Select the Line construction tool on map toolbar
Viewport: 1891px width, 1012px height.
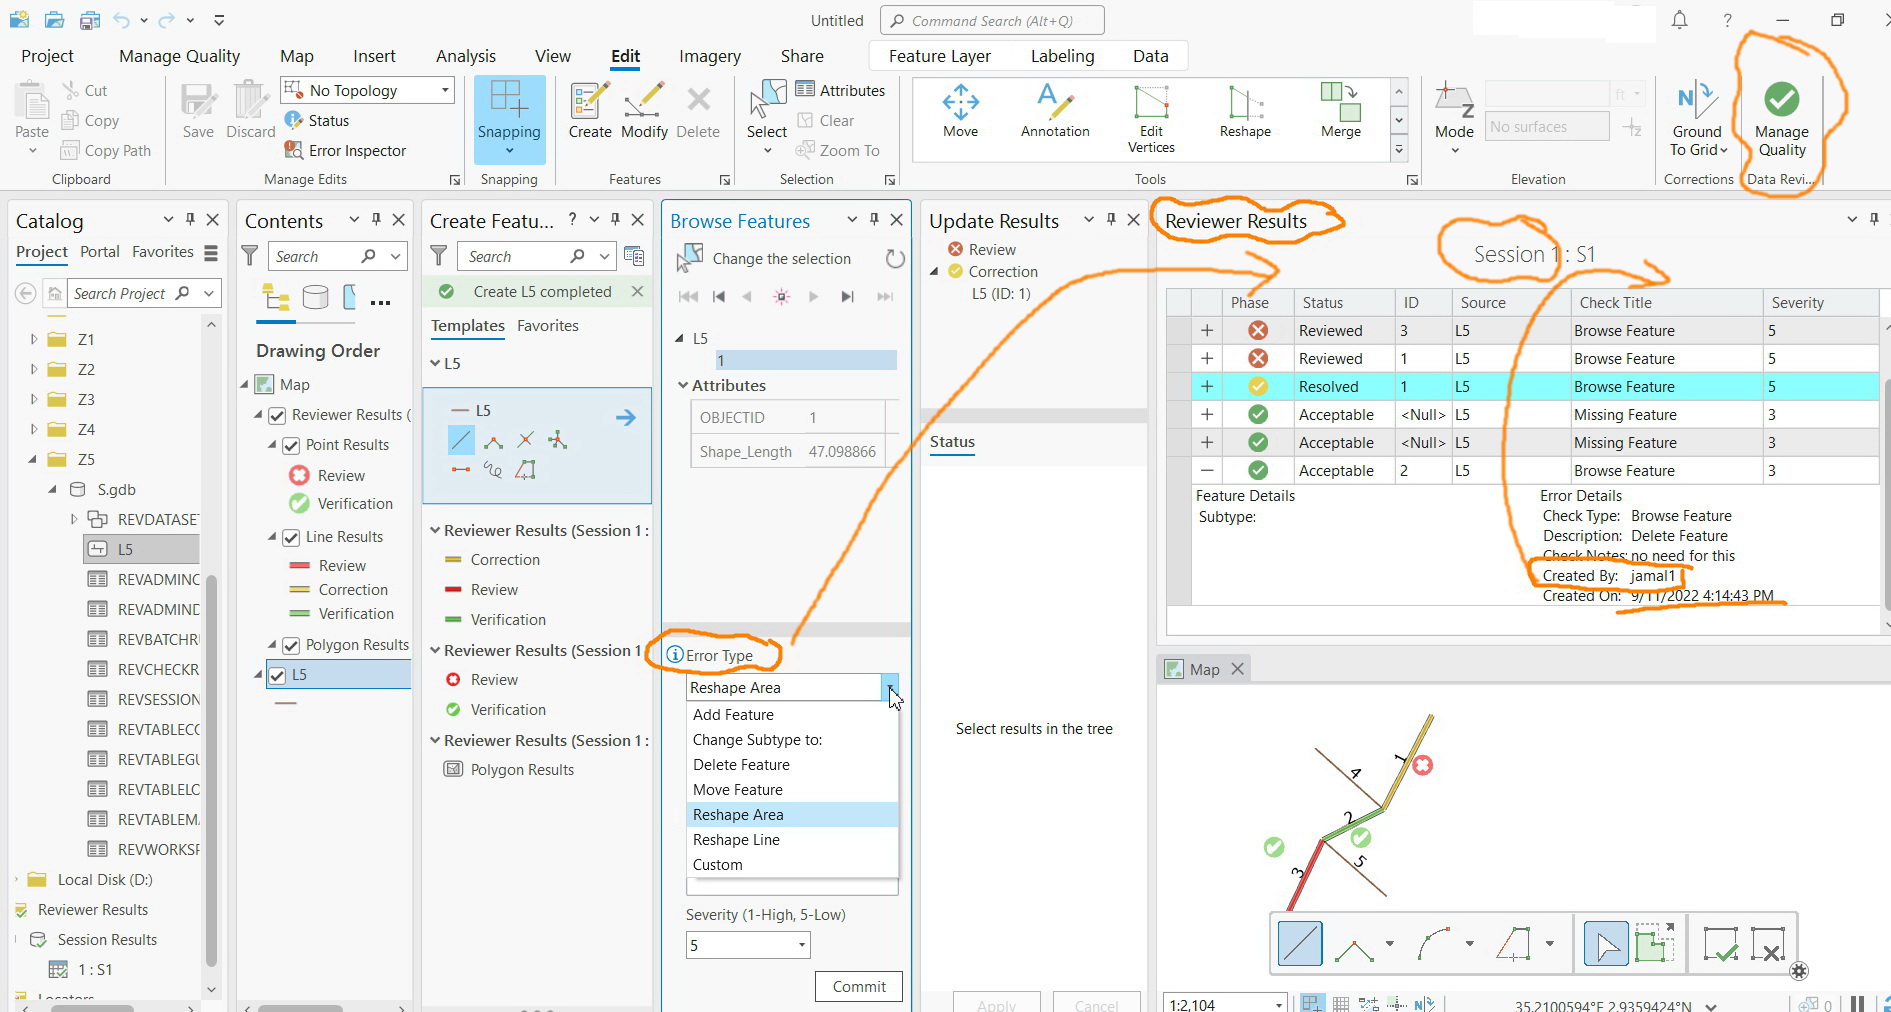pos(1300,943)
